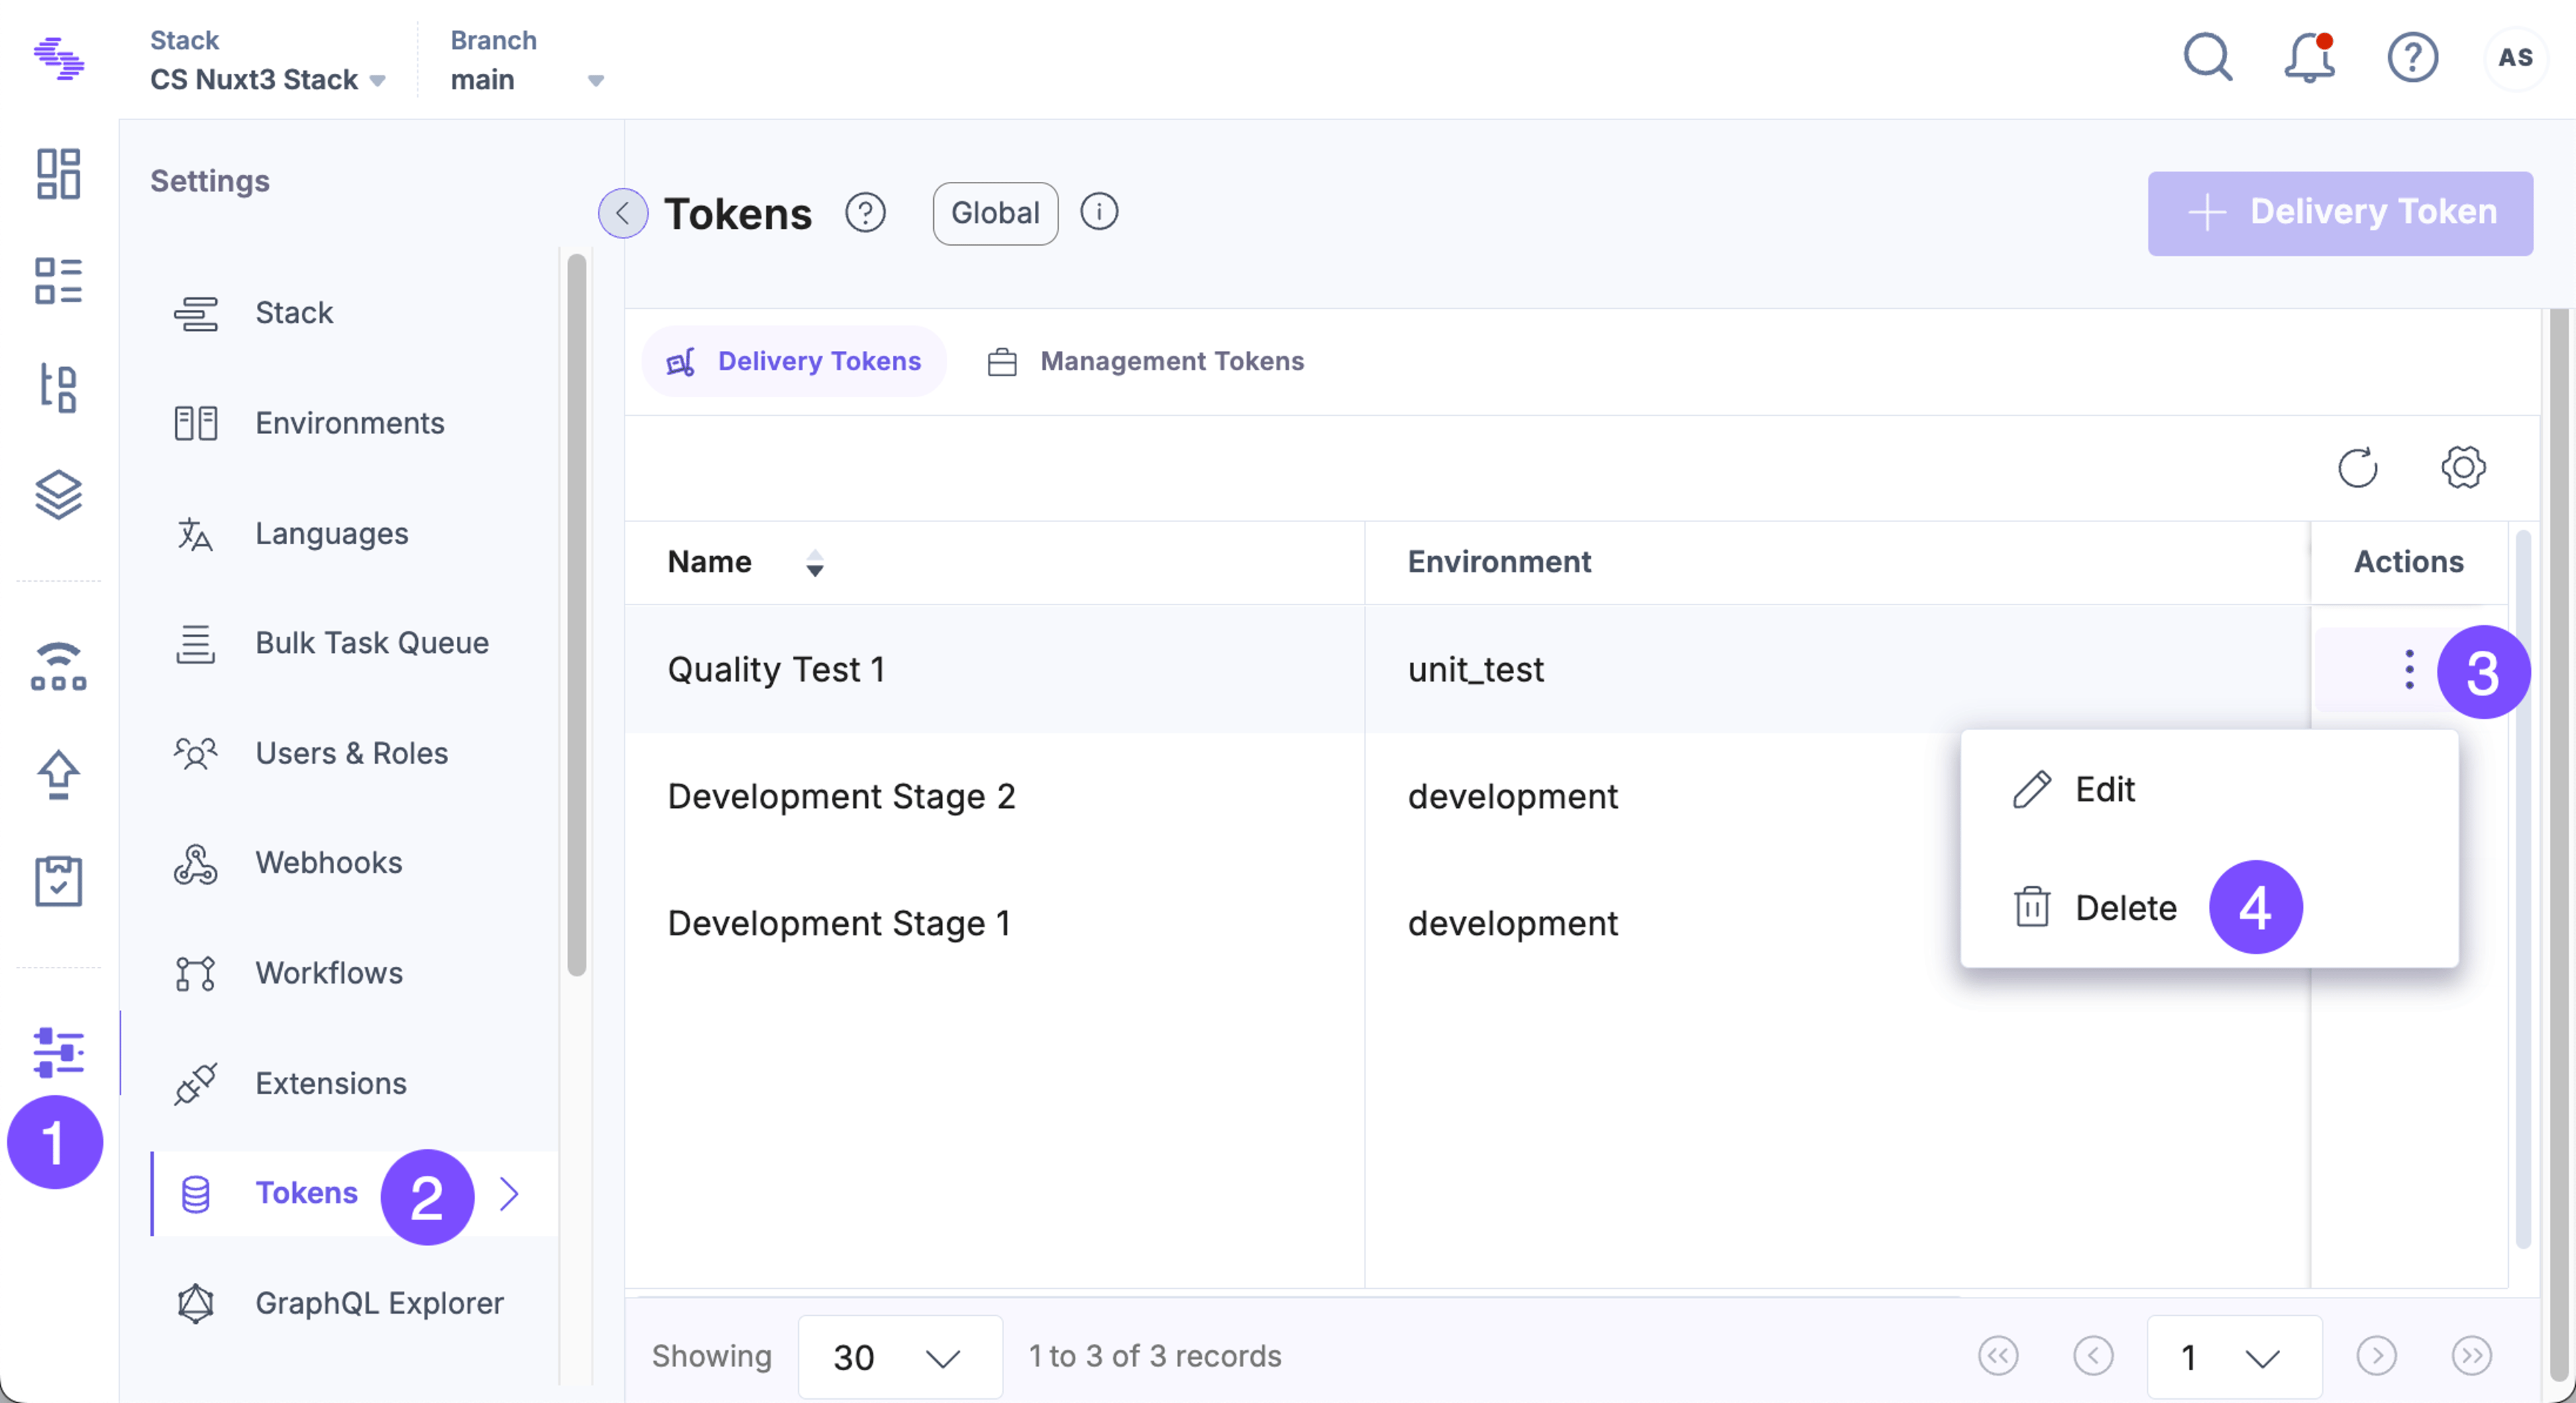Open the AS user avatar menu

coord(2515,58)
